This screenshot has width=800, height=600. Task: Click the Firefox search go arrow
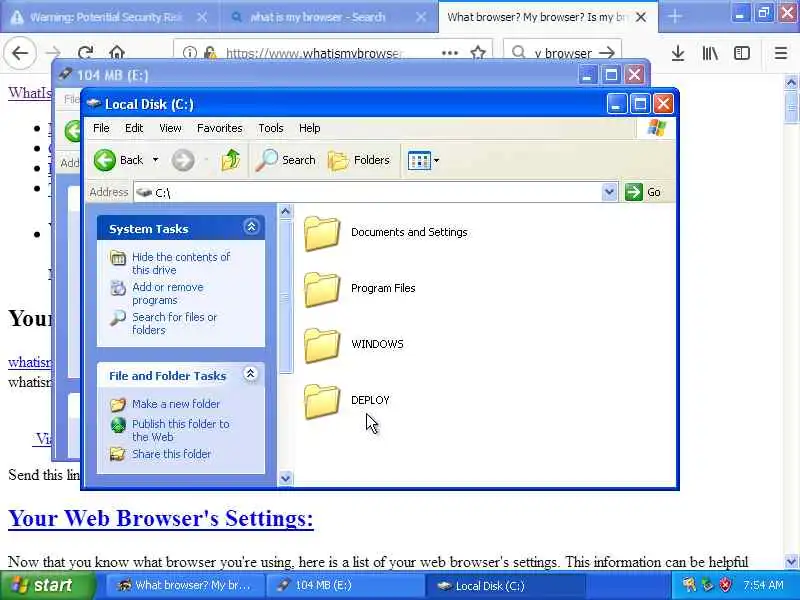(607, 53)
